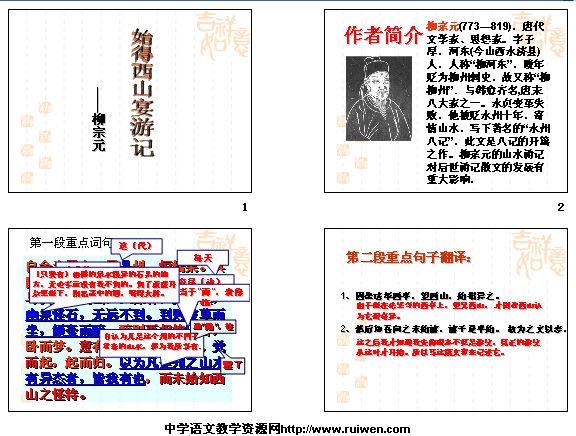The image size is (576, 436).
Task: Click the red 柳宗元 name in biography
Action: click(x=443, y=26)
